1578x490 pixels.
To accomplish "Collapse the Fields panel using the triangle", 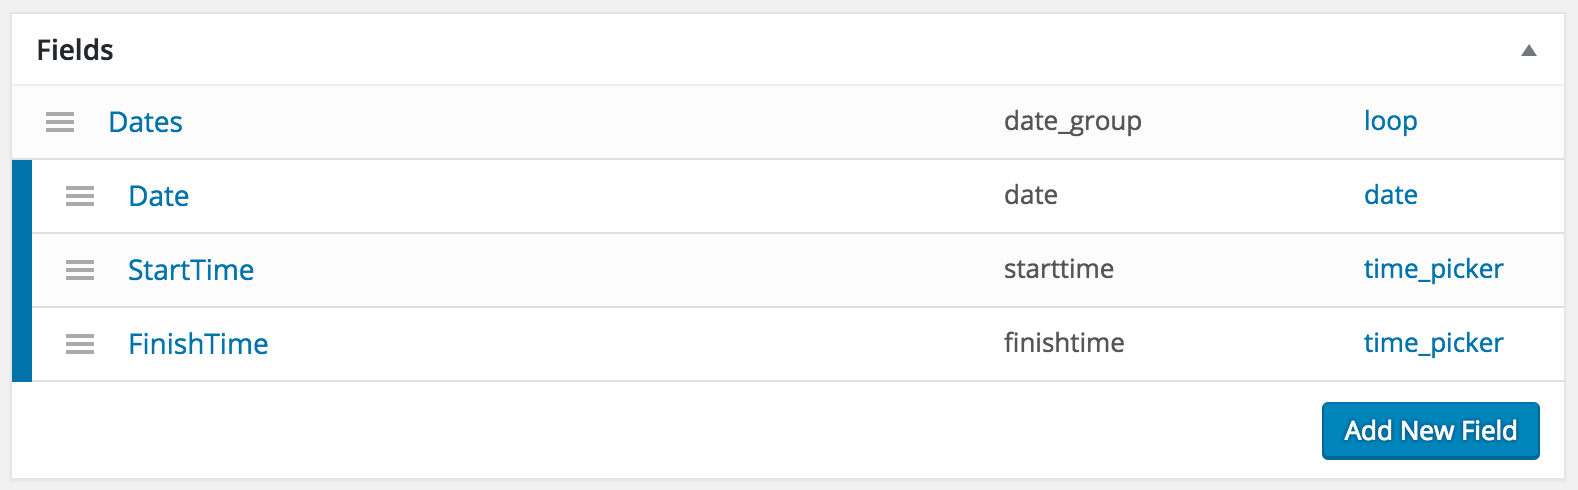I will [1528, 51].
